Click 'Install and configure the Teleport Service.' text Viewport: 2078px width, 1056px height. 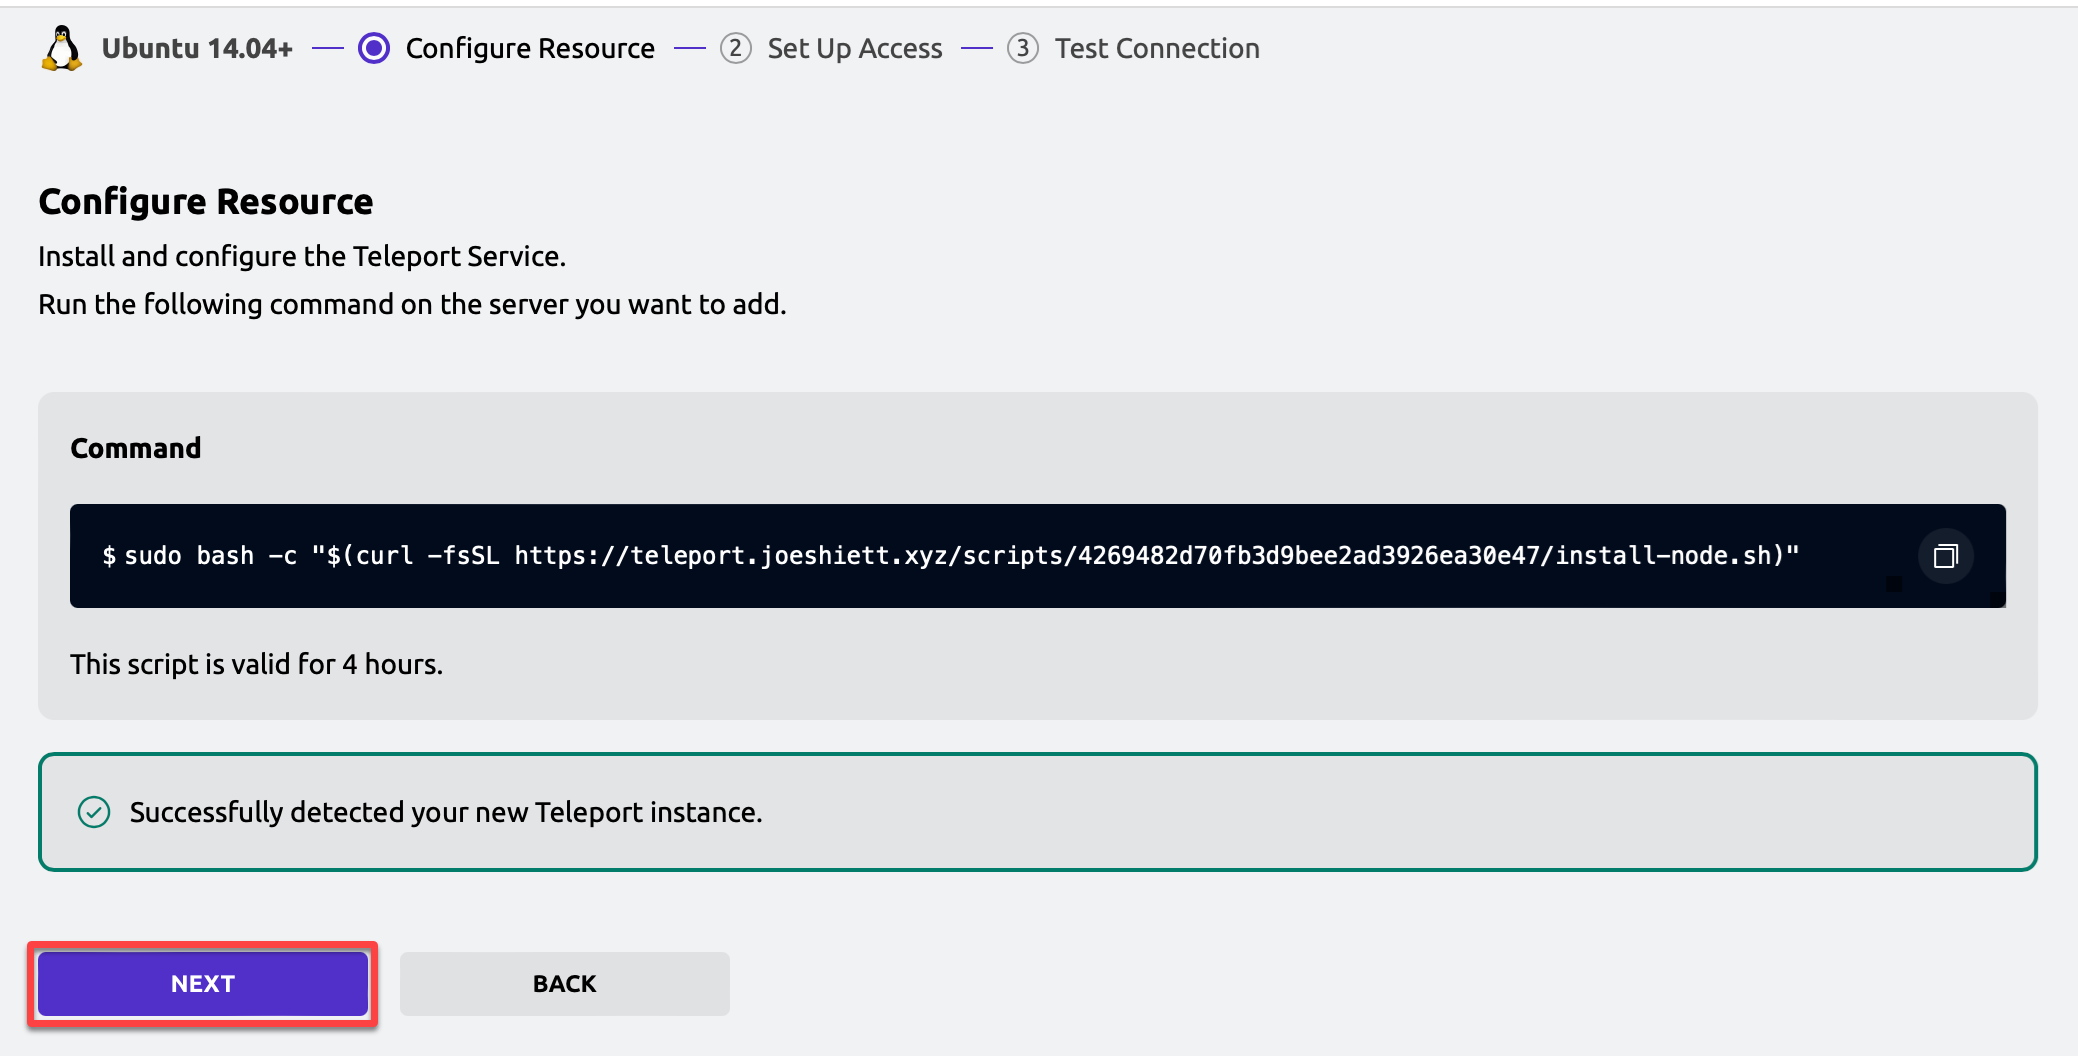tap(302, 257)
